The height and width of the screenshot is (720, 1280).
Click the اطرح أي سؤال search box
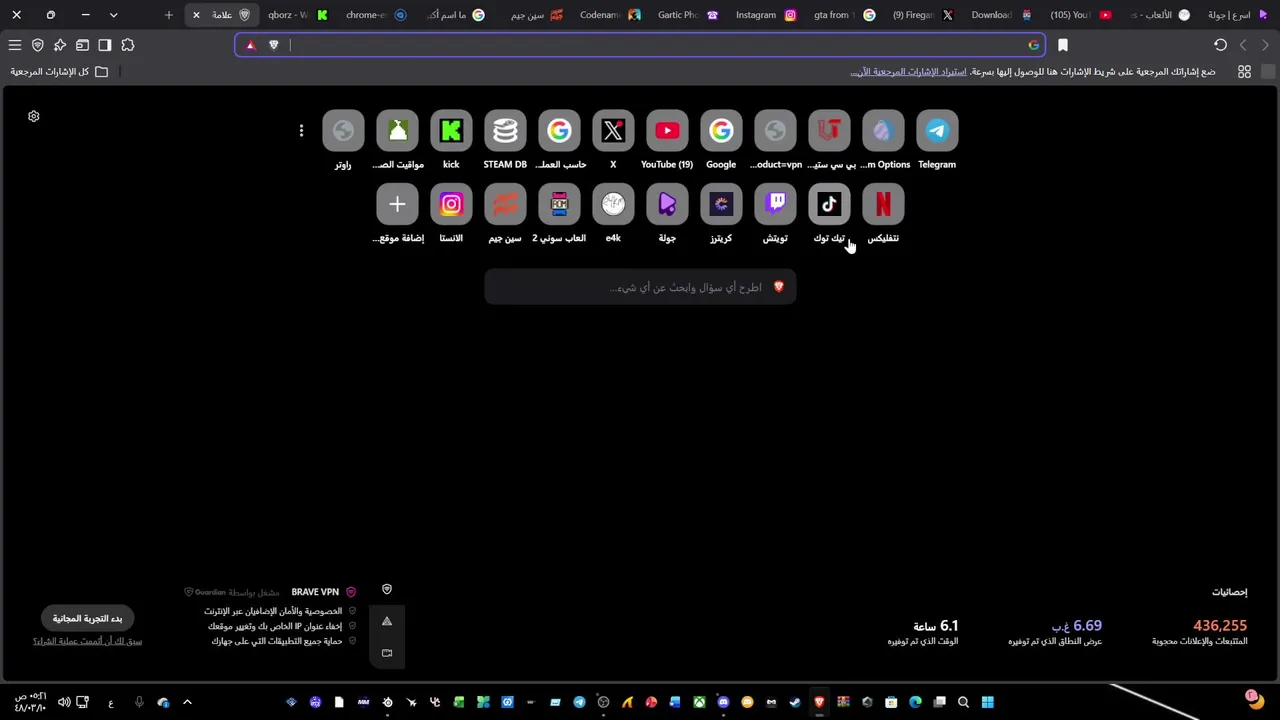pyautogui.click(x=640, y=287)
